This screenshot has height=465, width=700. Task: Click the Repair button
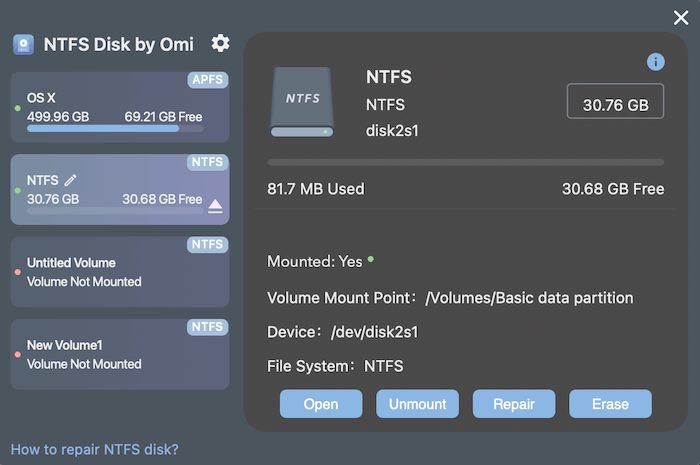pyautogui.click(x=514, y=404)
